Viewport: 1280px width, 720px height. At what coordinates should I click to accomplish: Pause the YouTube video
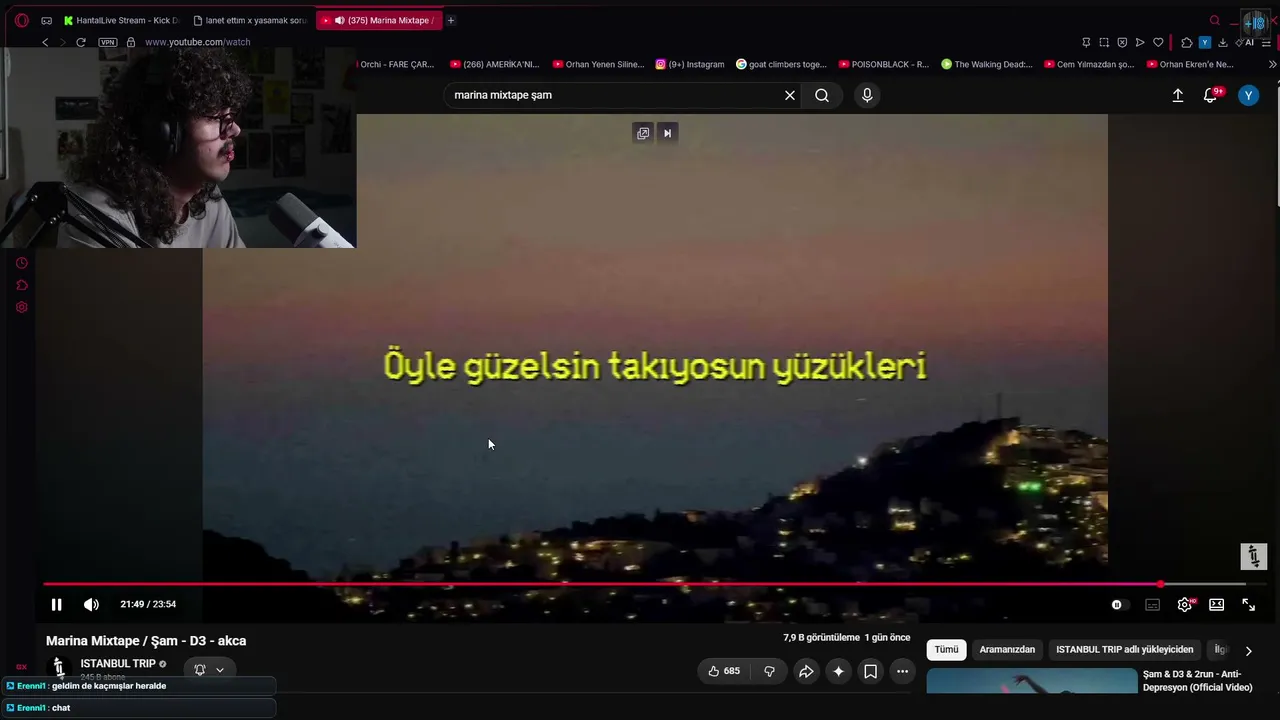(x=56, y=604)
